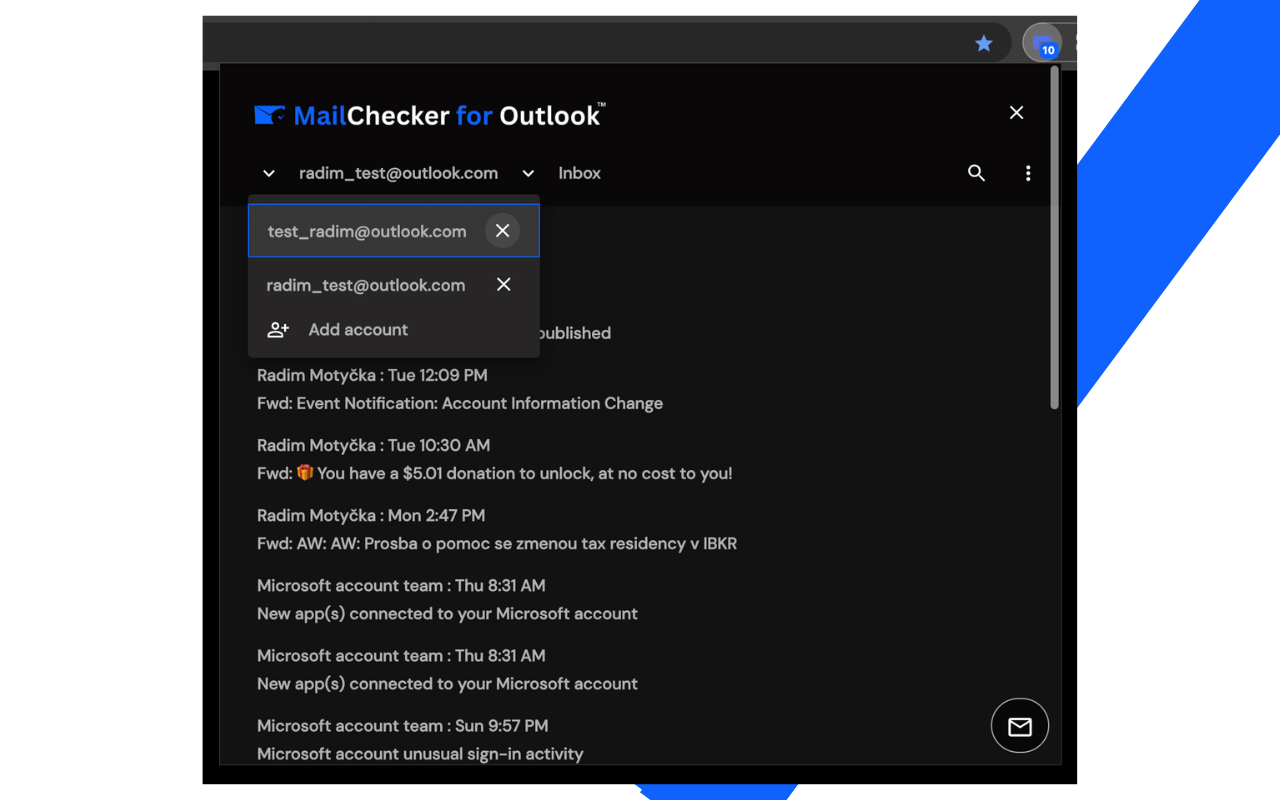Remove test_radim@outlook.com with its X icon
1280x800 pixels.
pos(503,230)
